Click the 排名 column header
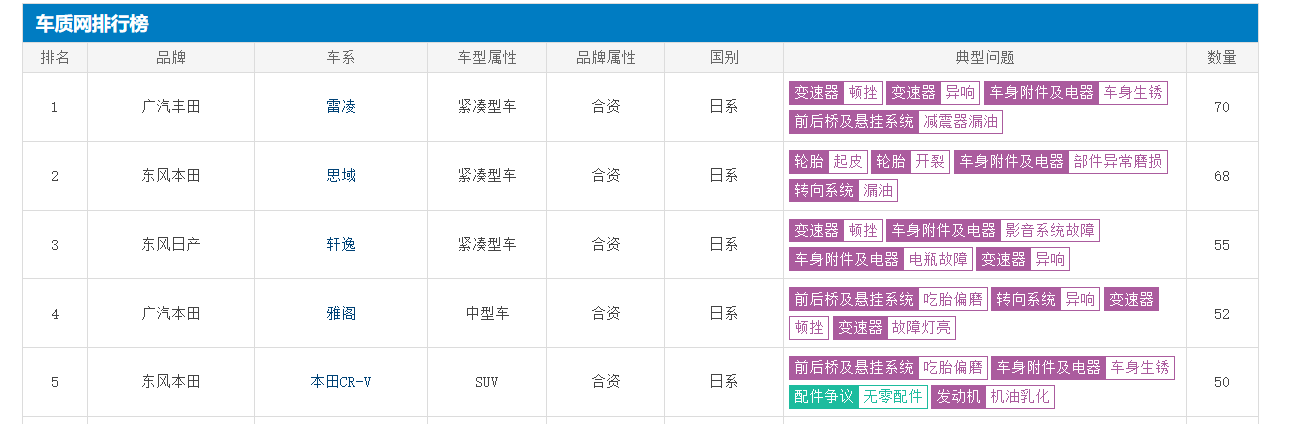This screenshot has width=1295, height=424. [55, 58]
